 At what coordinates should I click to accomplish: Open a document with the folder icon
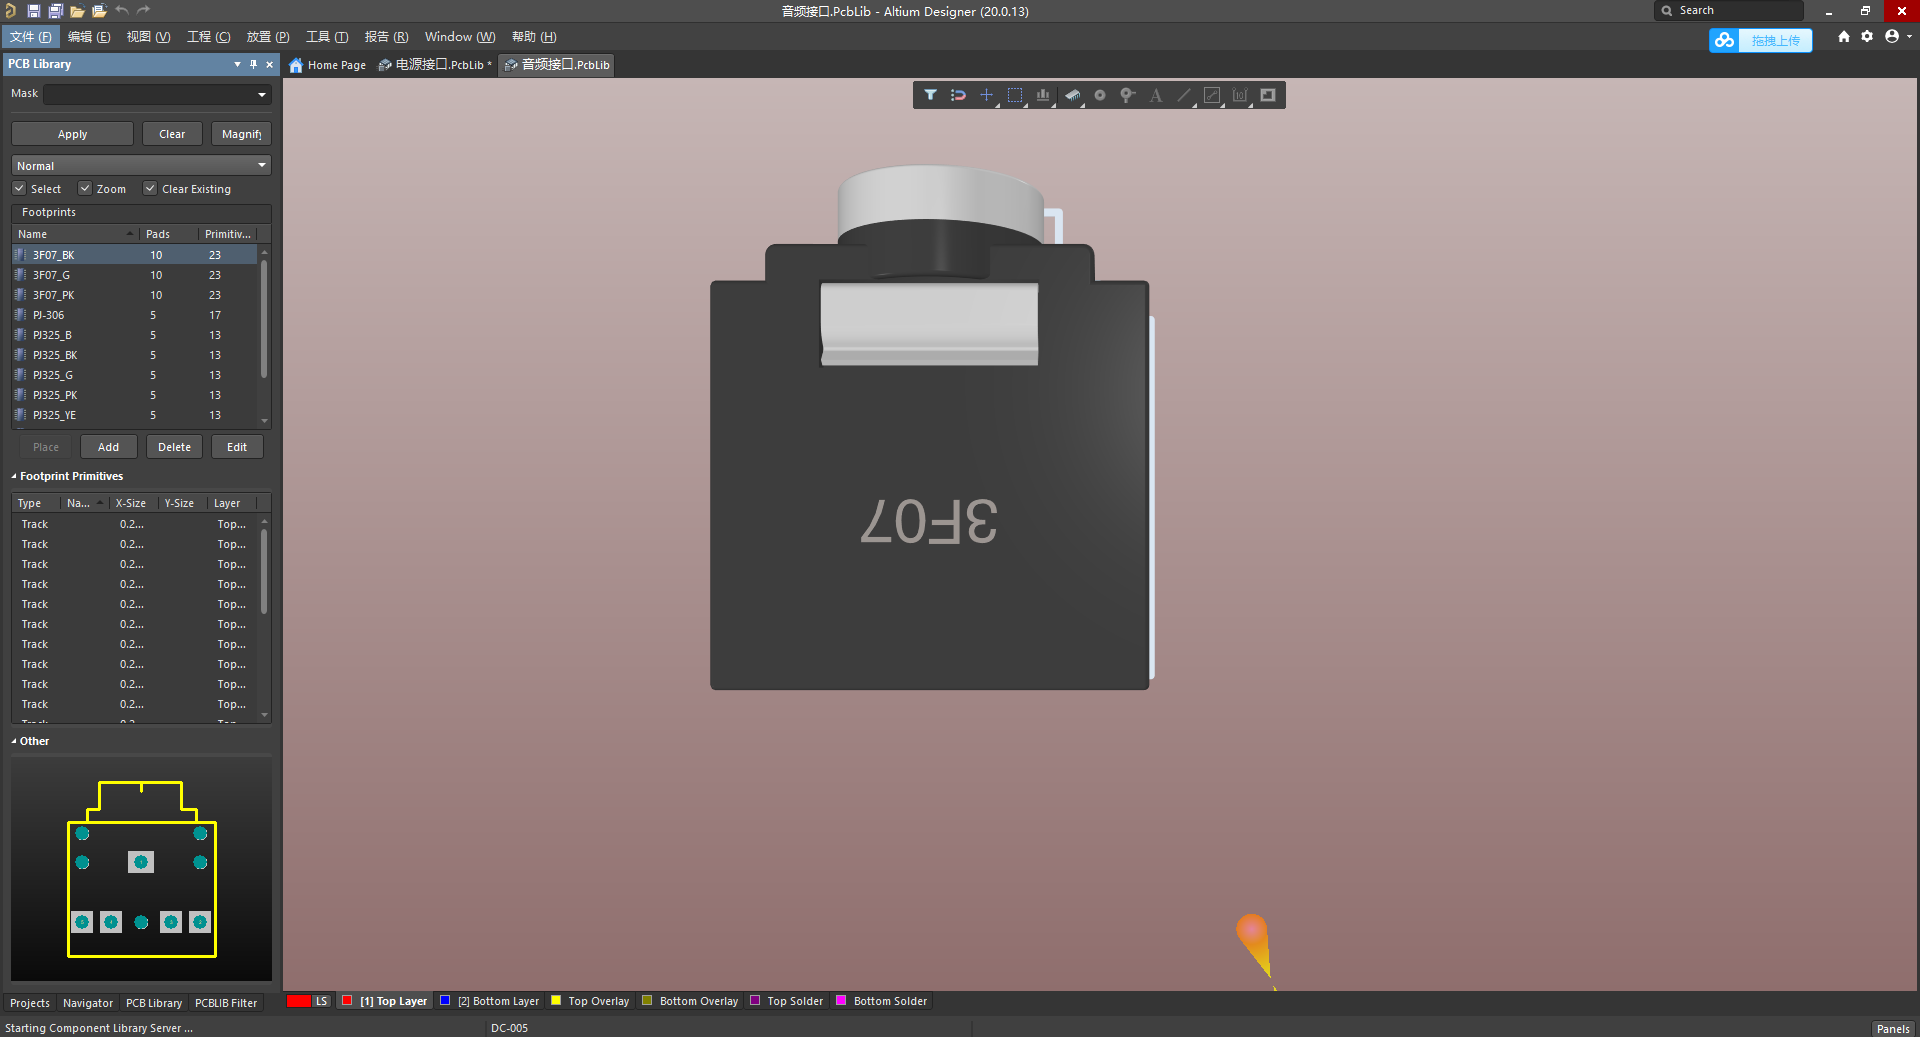point(77,11)
